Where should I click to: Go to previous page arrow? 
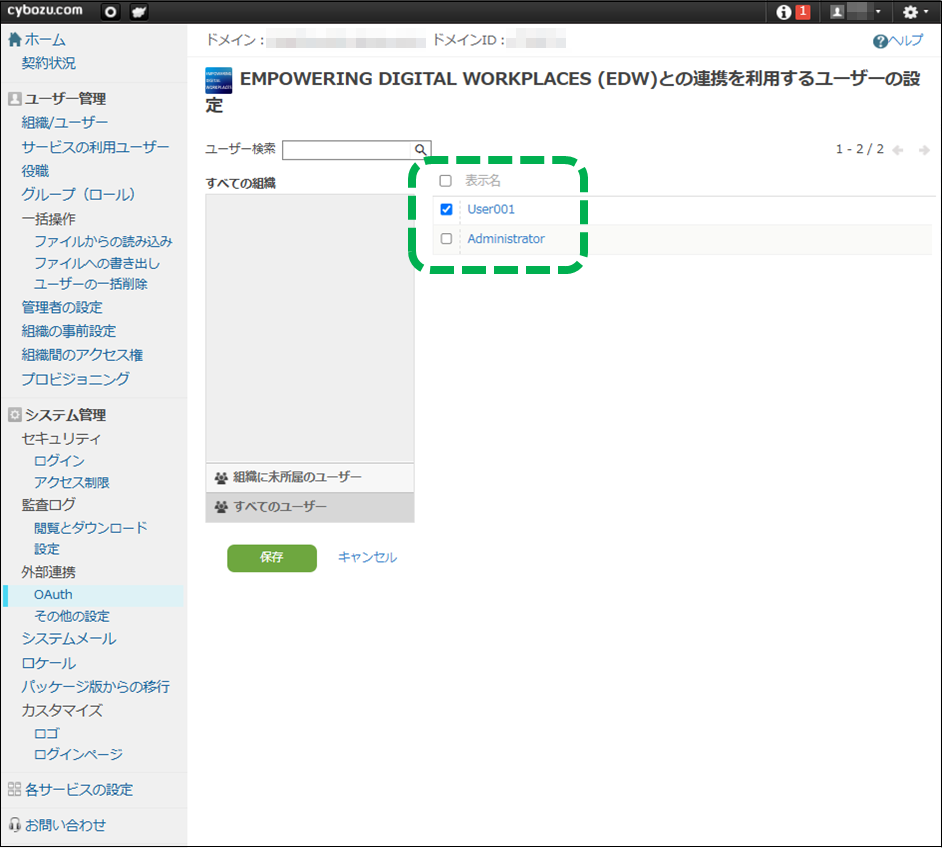tap(898, 150)
